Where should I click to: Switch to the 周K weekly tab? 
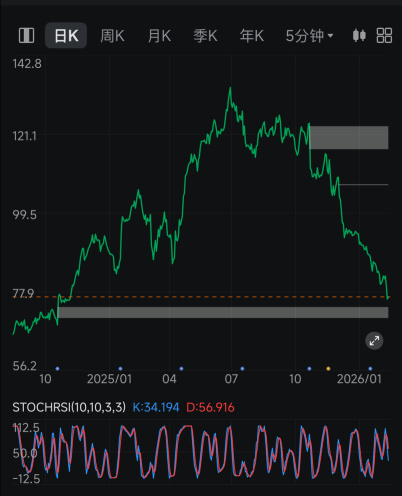pyautogui.click(x=112, y=36)
